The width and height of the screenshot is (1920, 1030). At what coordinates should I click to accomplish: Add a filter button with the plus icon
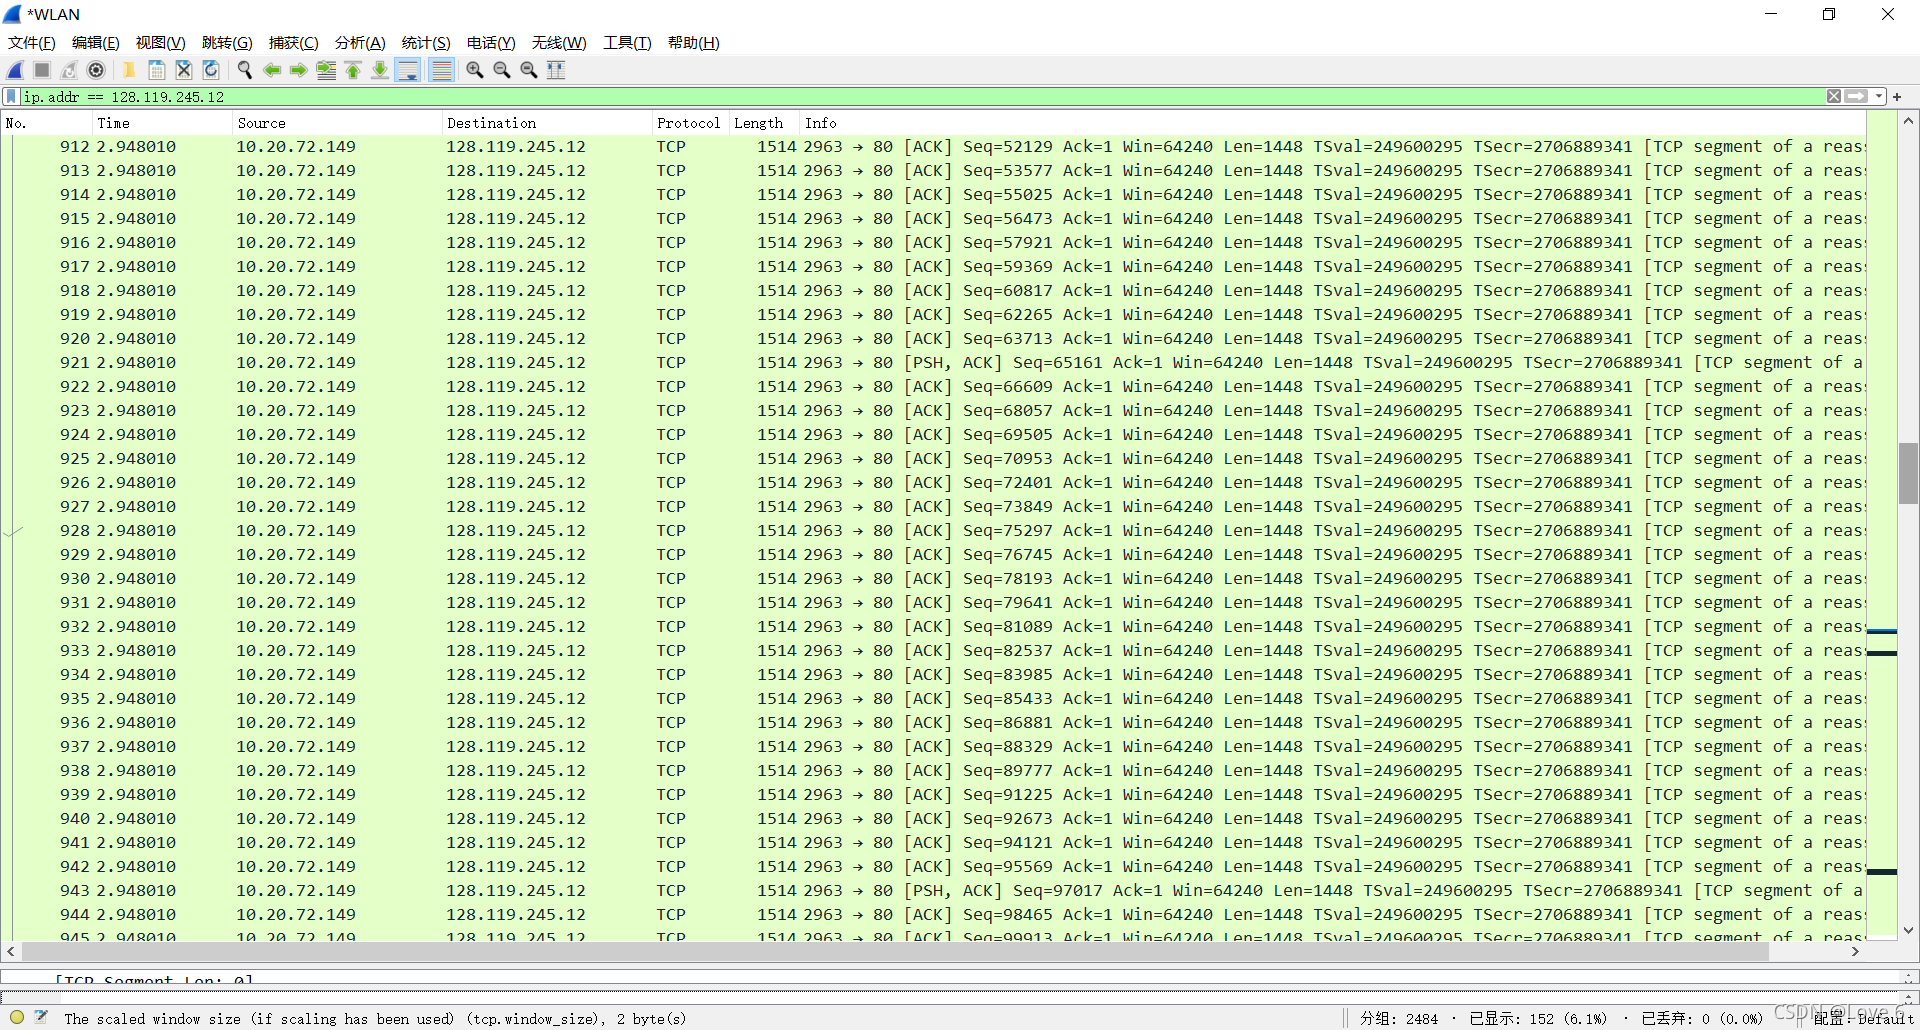click(x=1897, y=97)
